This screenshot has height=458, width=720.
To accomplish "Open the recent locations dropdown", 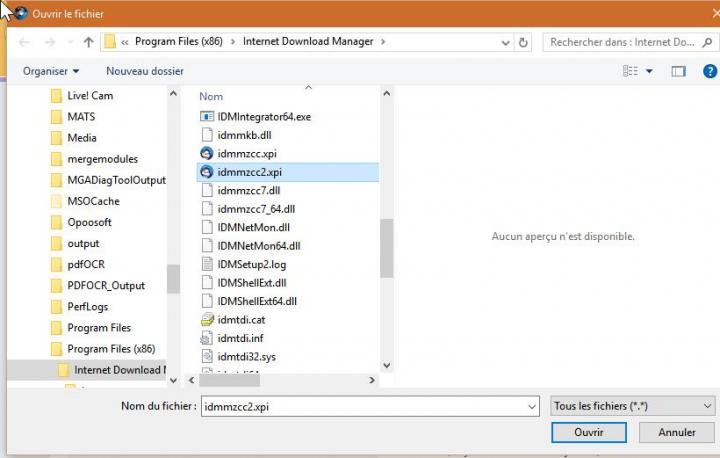I will click(70, 42).
